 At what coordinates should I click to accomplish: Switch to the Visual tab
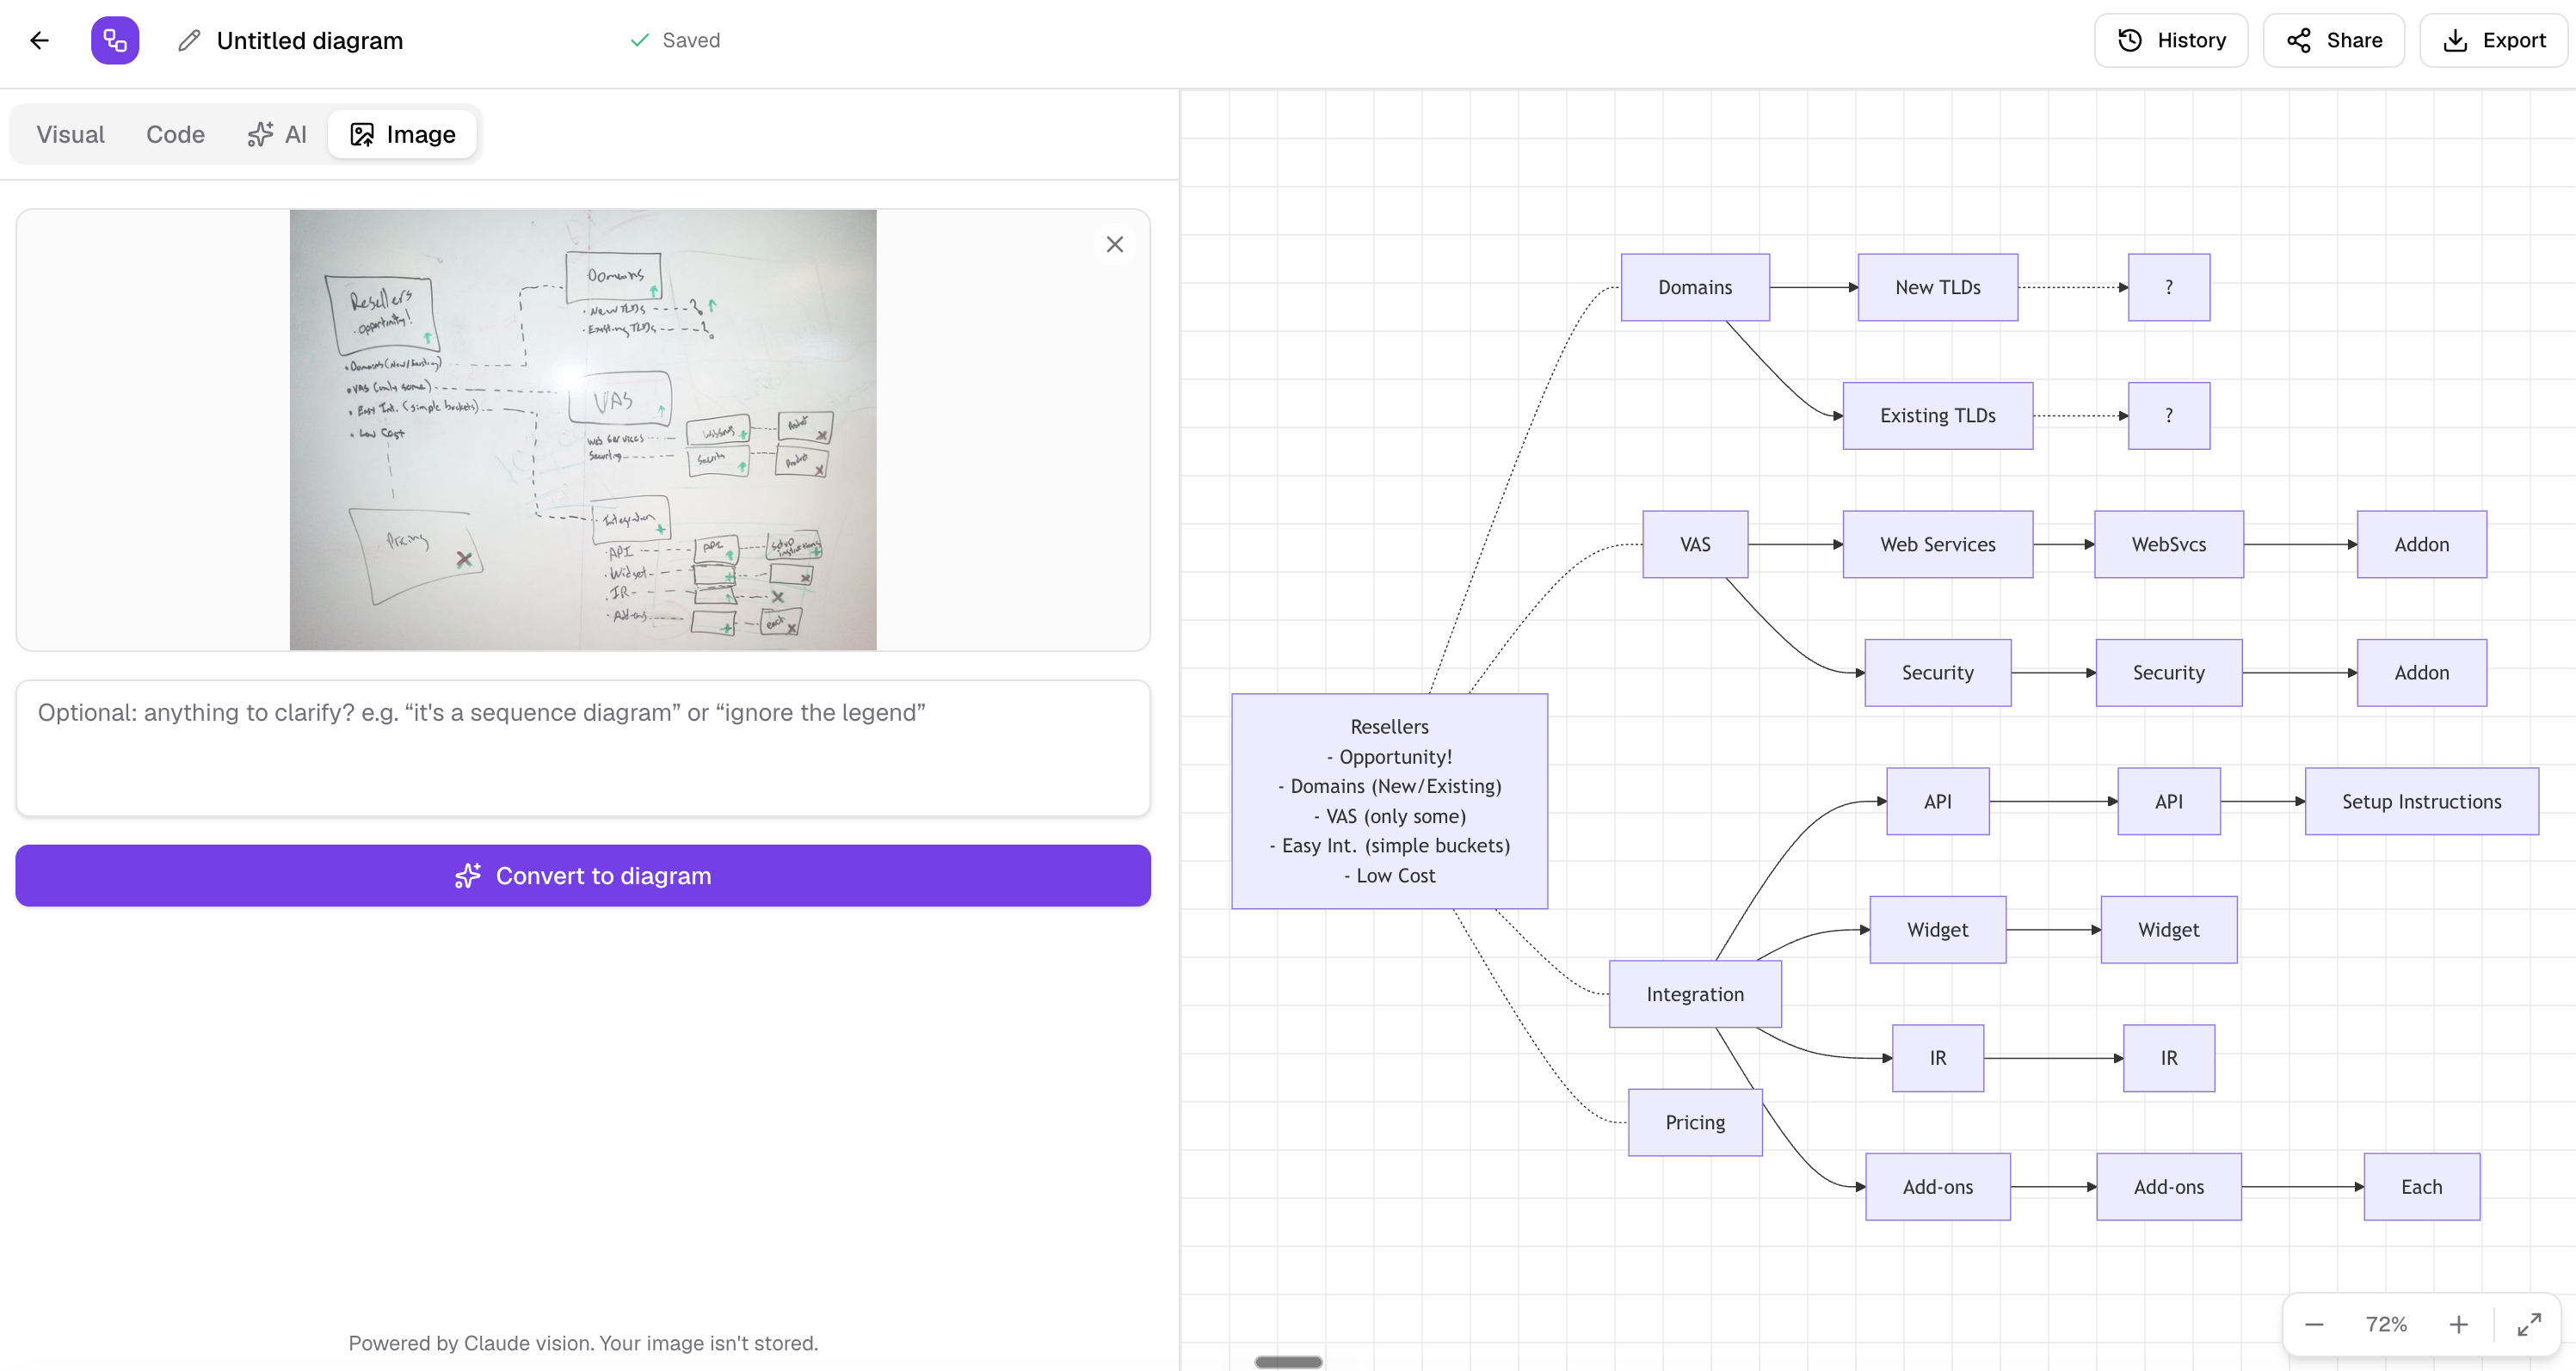click(x=70, y=134)
